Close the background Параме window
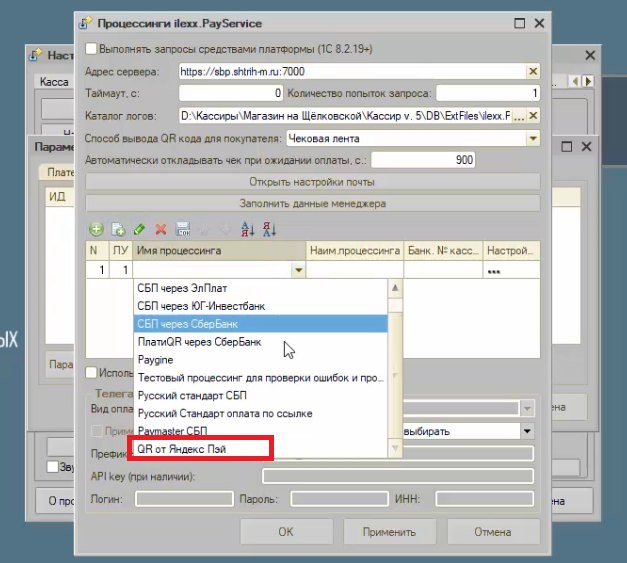627x563 pixels. [586, 147]
